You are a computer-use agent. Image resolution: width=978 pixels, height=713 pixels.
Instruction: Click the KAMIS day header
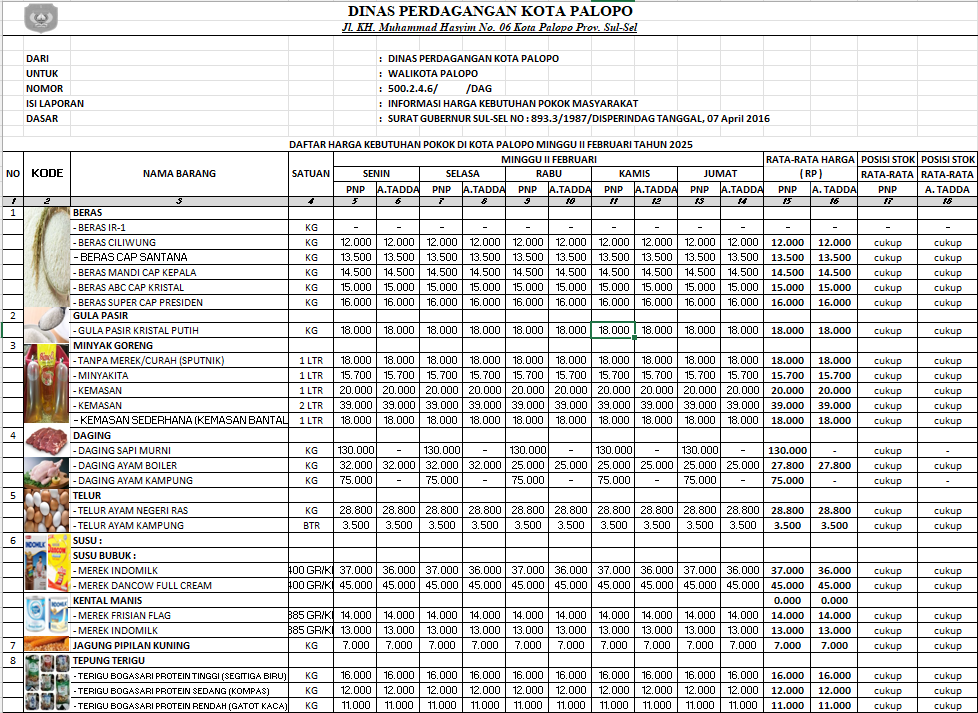click(x=635, y=173)
